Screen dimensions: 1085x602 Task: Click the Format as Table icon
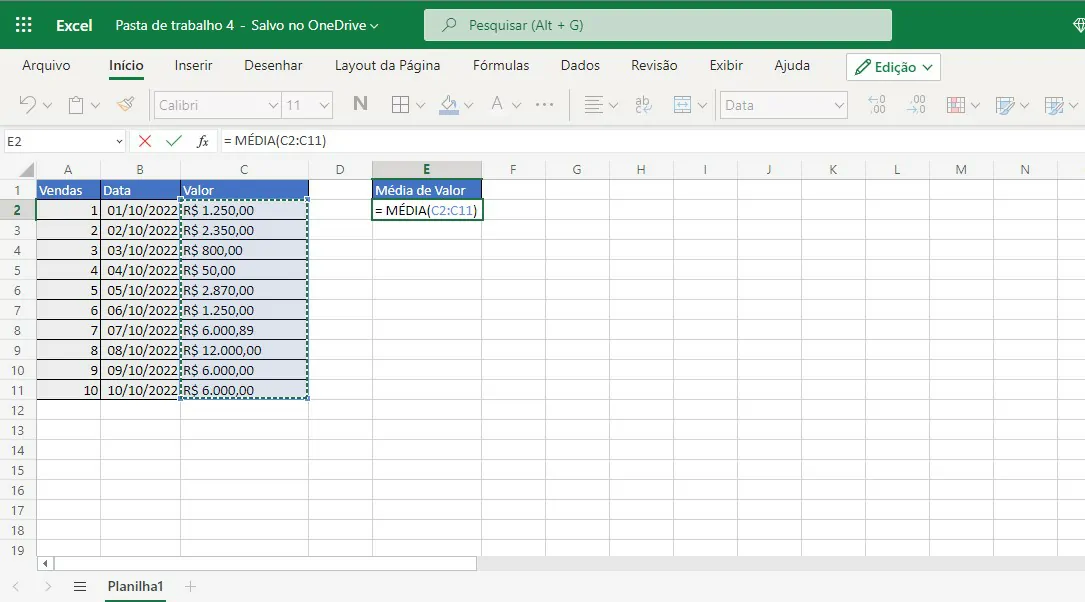1005,105
